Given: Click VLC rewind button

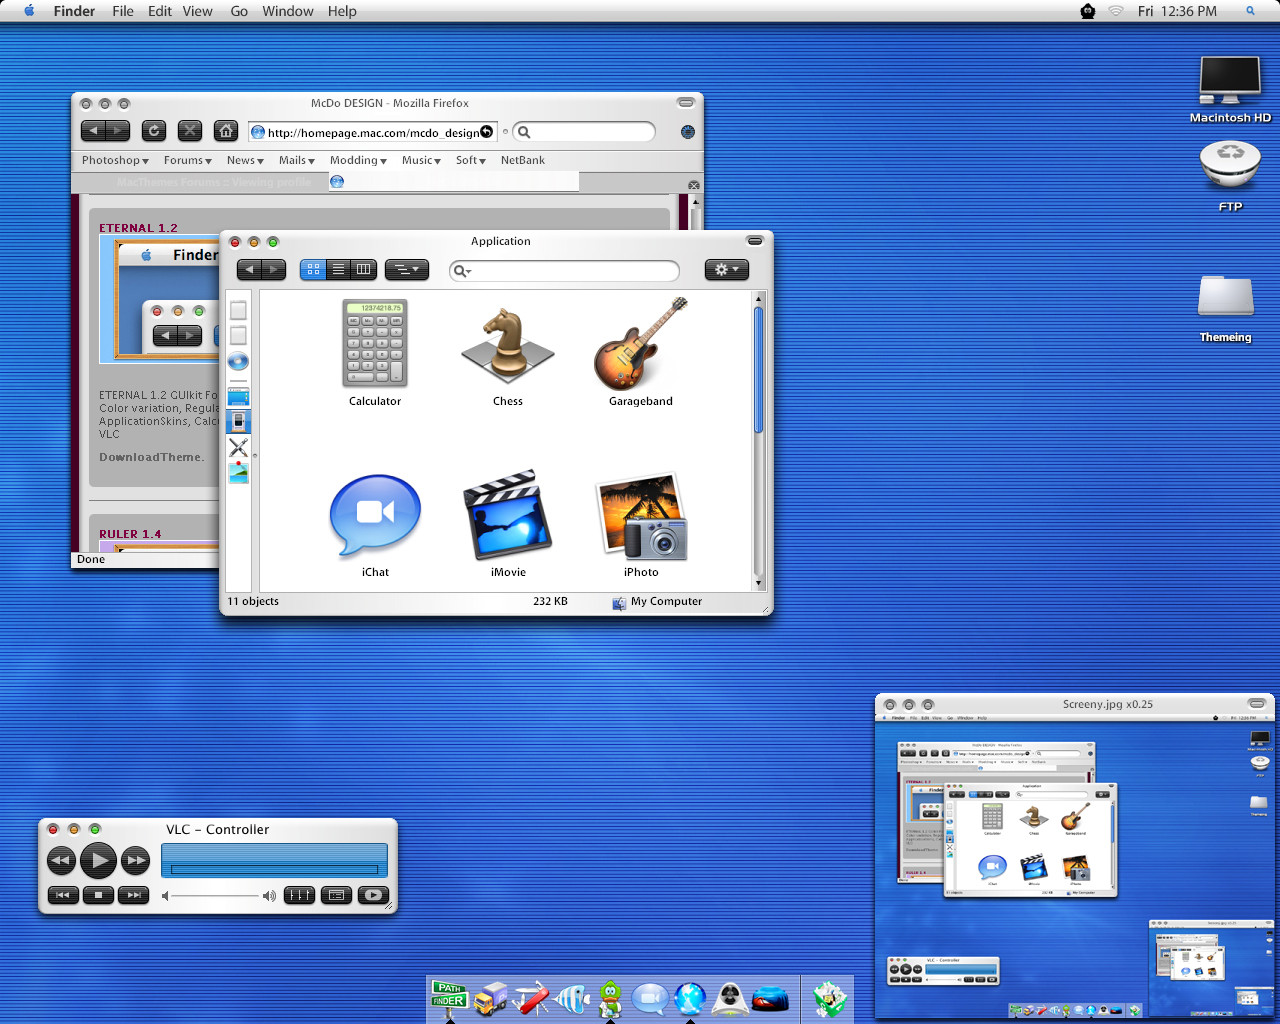Looking at the screenshot, I should [61, 860].
